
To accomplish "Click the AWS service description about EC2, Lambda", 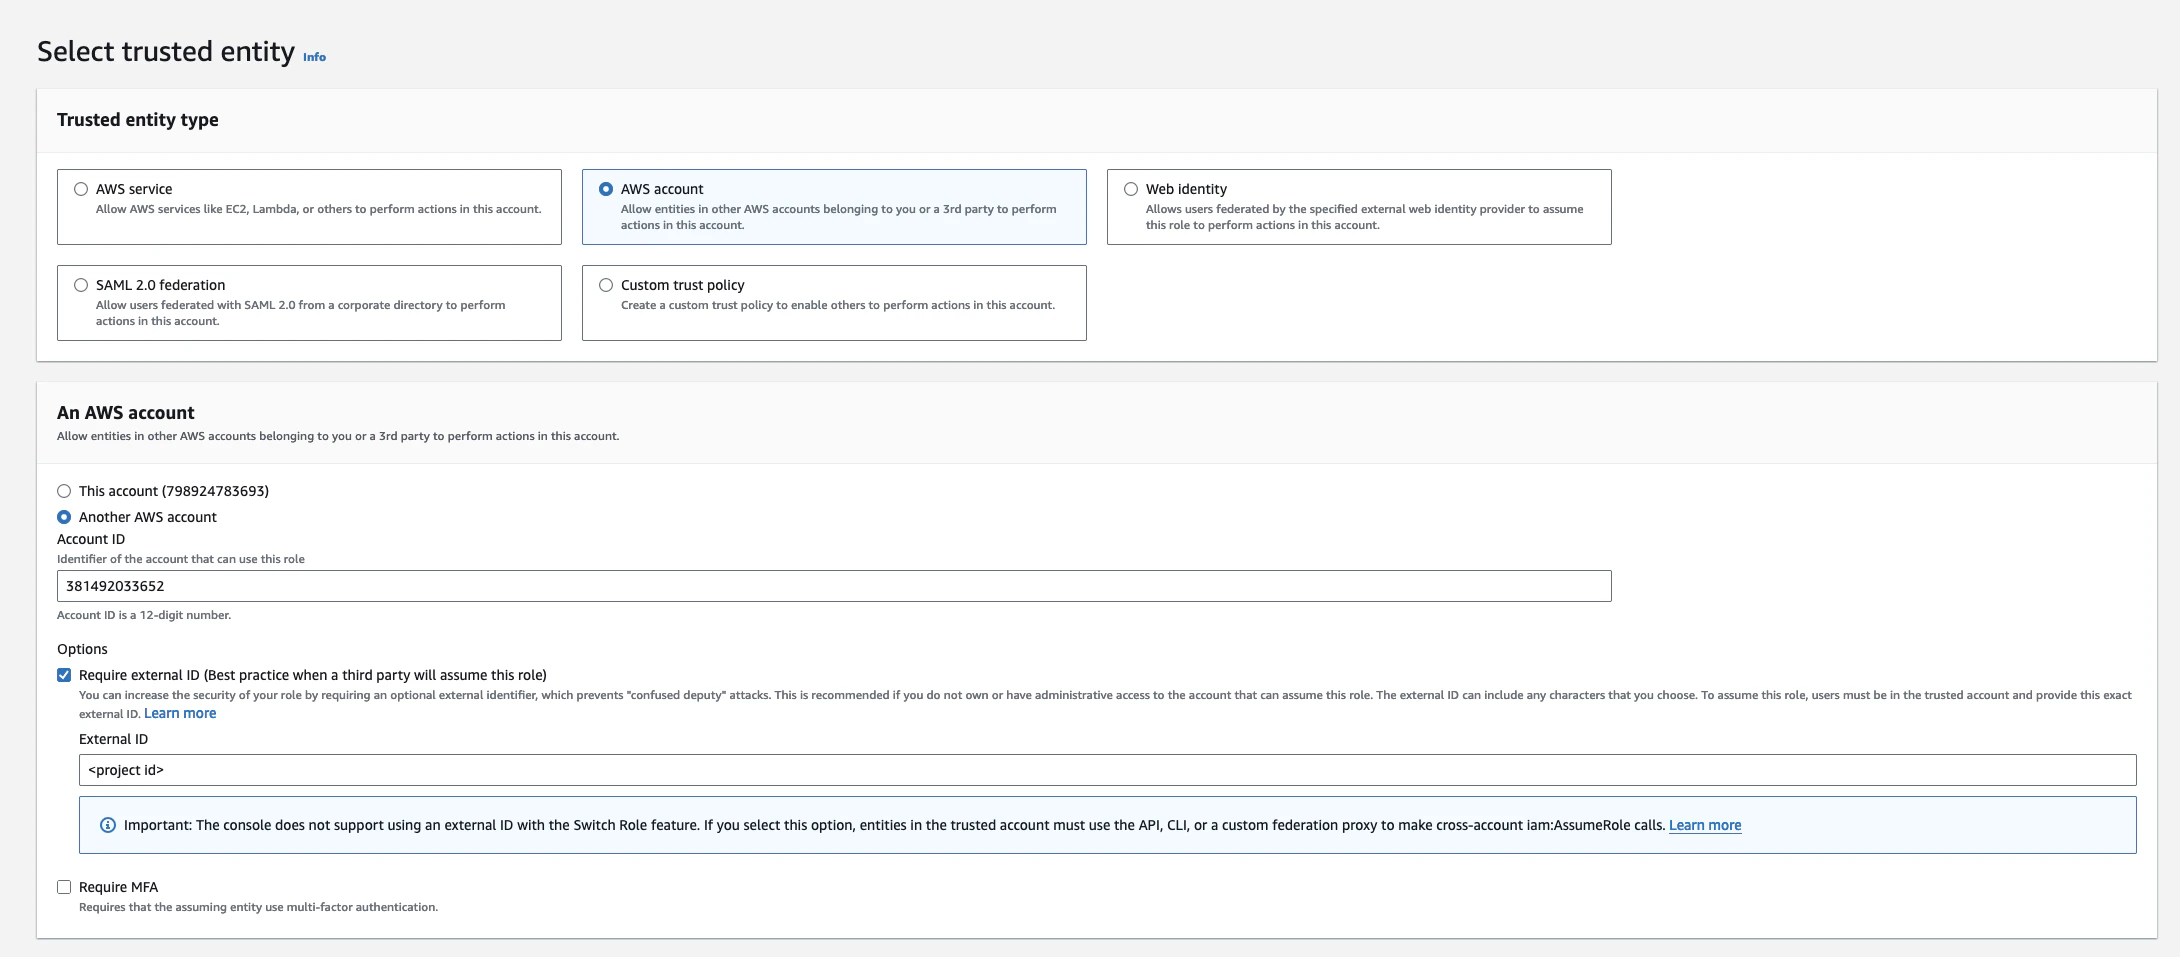I will [318, 209].
